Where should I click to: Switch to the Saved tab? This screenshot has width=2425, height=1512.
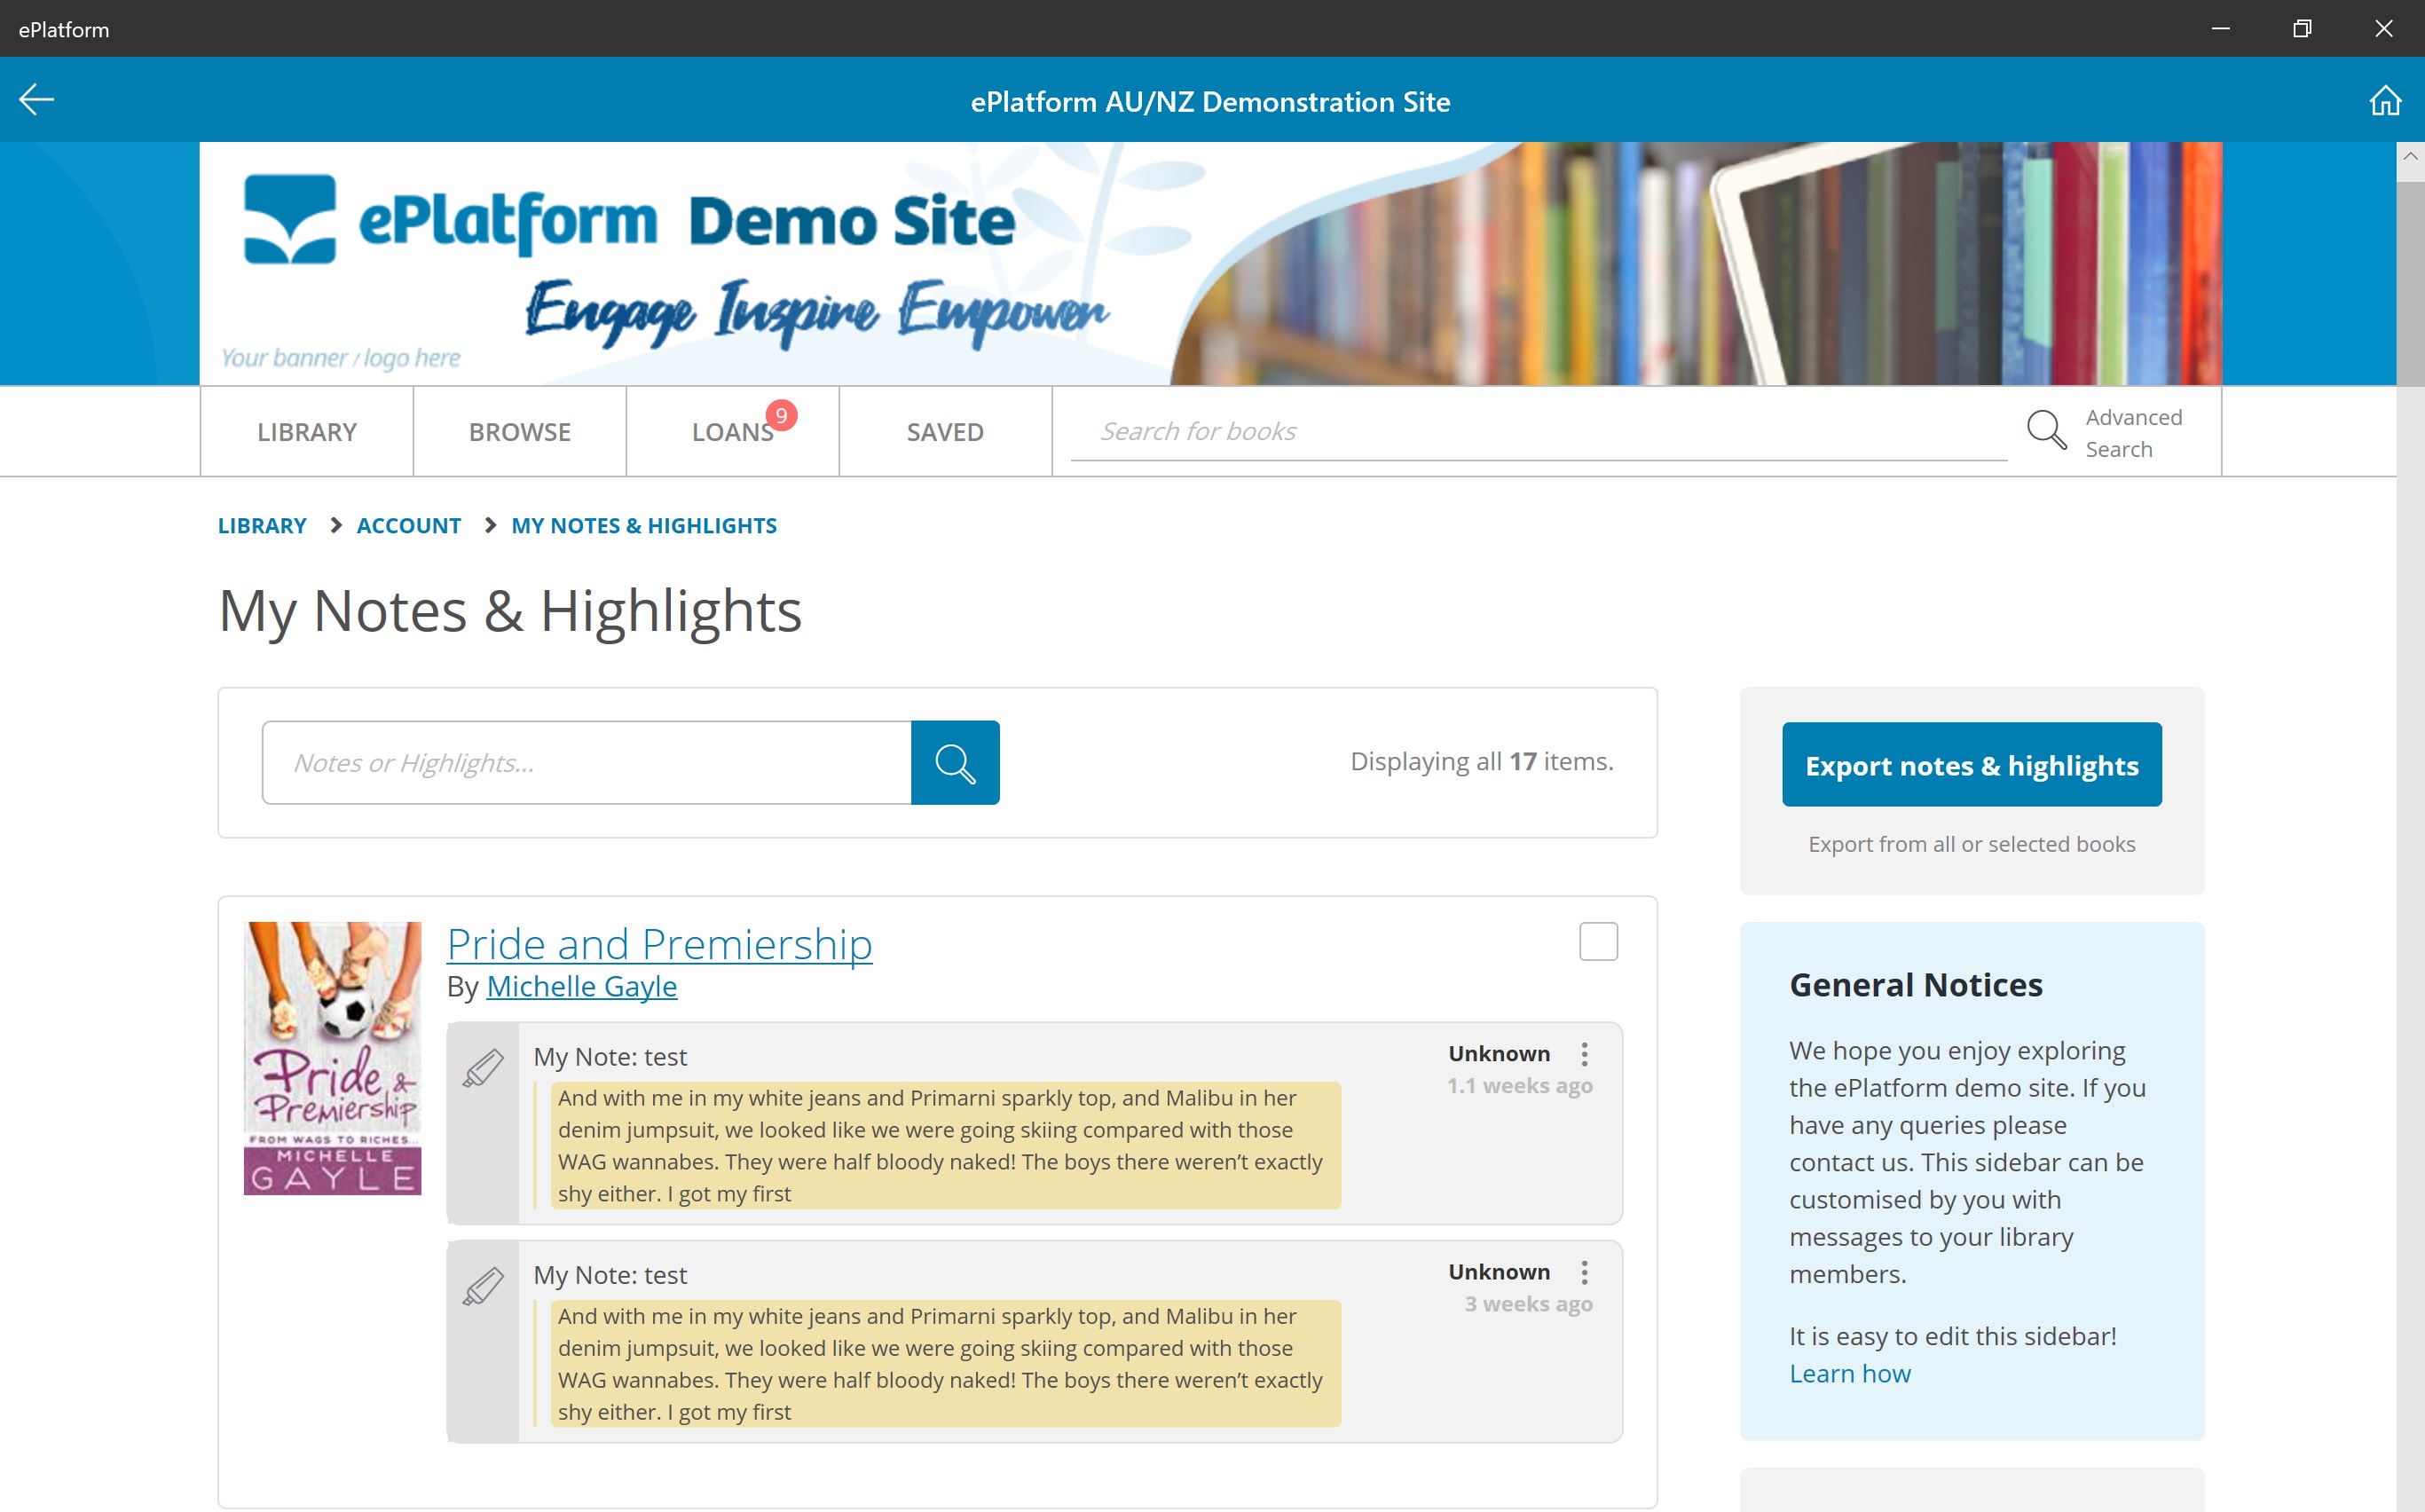[944, 432]
